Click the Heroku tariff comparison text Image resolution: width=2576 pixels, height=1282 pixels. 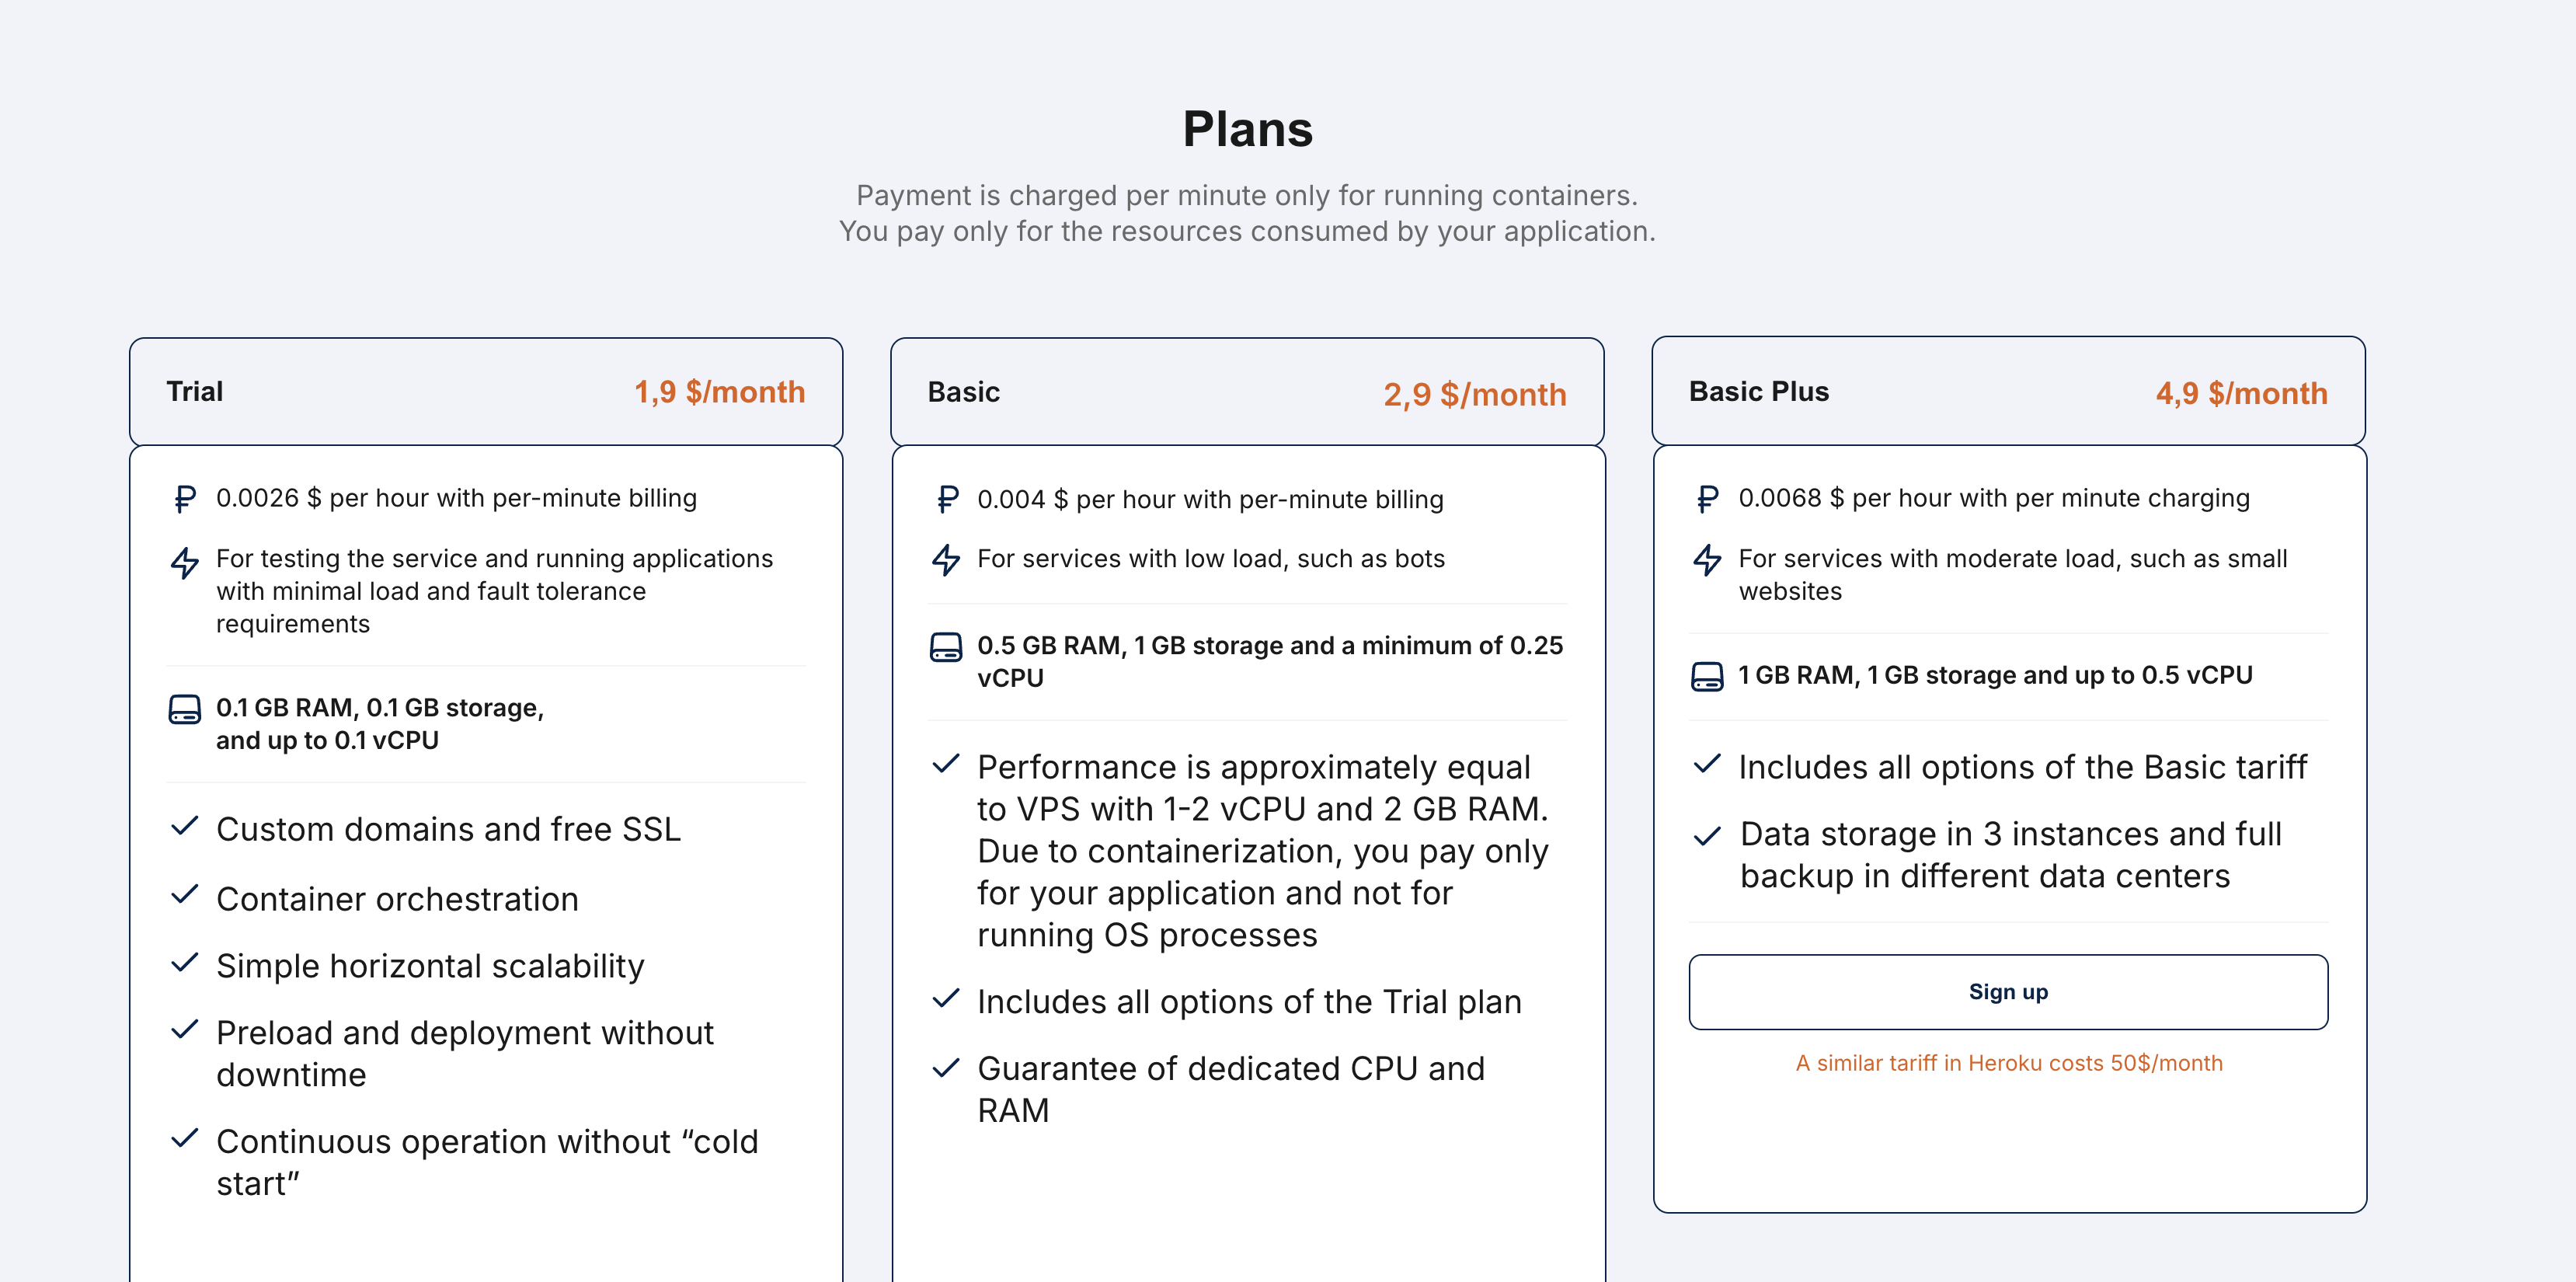click(x=2009, y=1063)
